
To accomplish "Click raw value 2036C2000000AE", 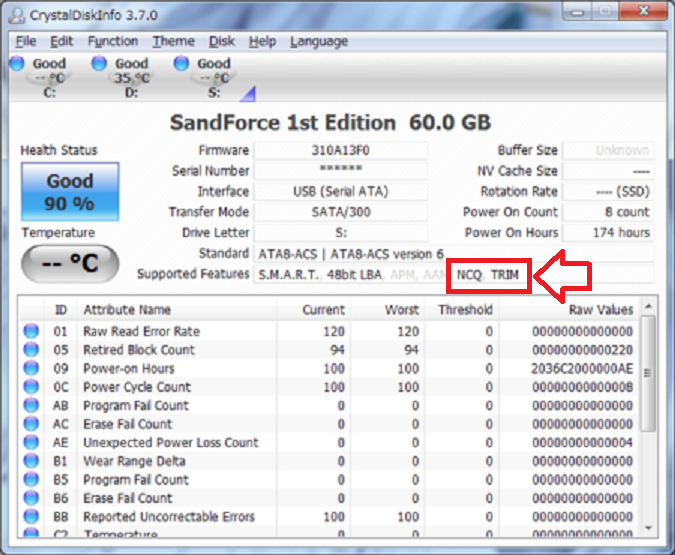I will point(582,369).
